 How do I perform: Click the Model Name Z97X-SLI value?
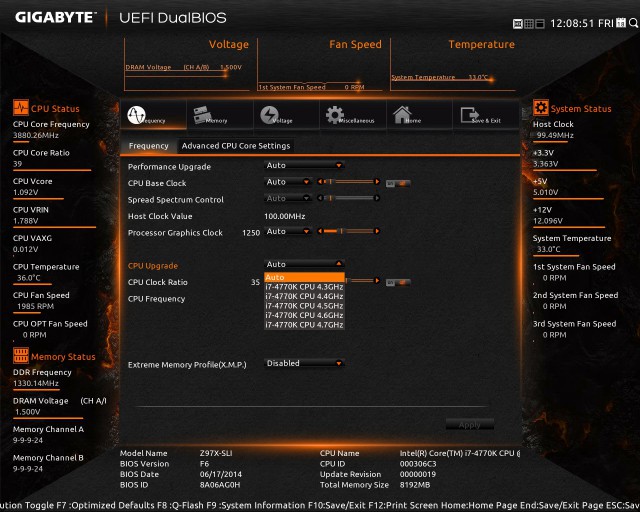[216, 453]
